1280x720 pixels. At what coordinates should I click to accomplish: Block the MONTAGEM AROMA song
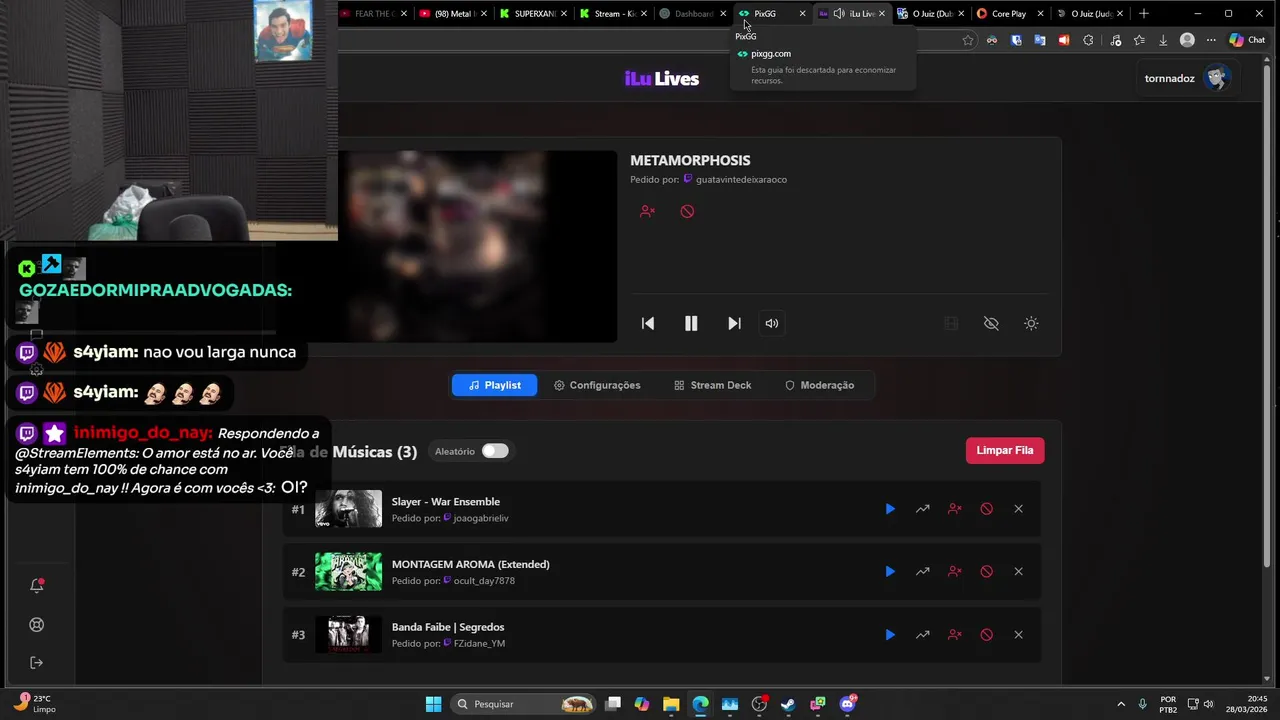(987, 572)
